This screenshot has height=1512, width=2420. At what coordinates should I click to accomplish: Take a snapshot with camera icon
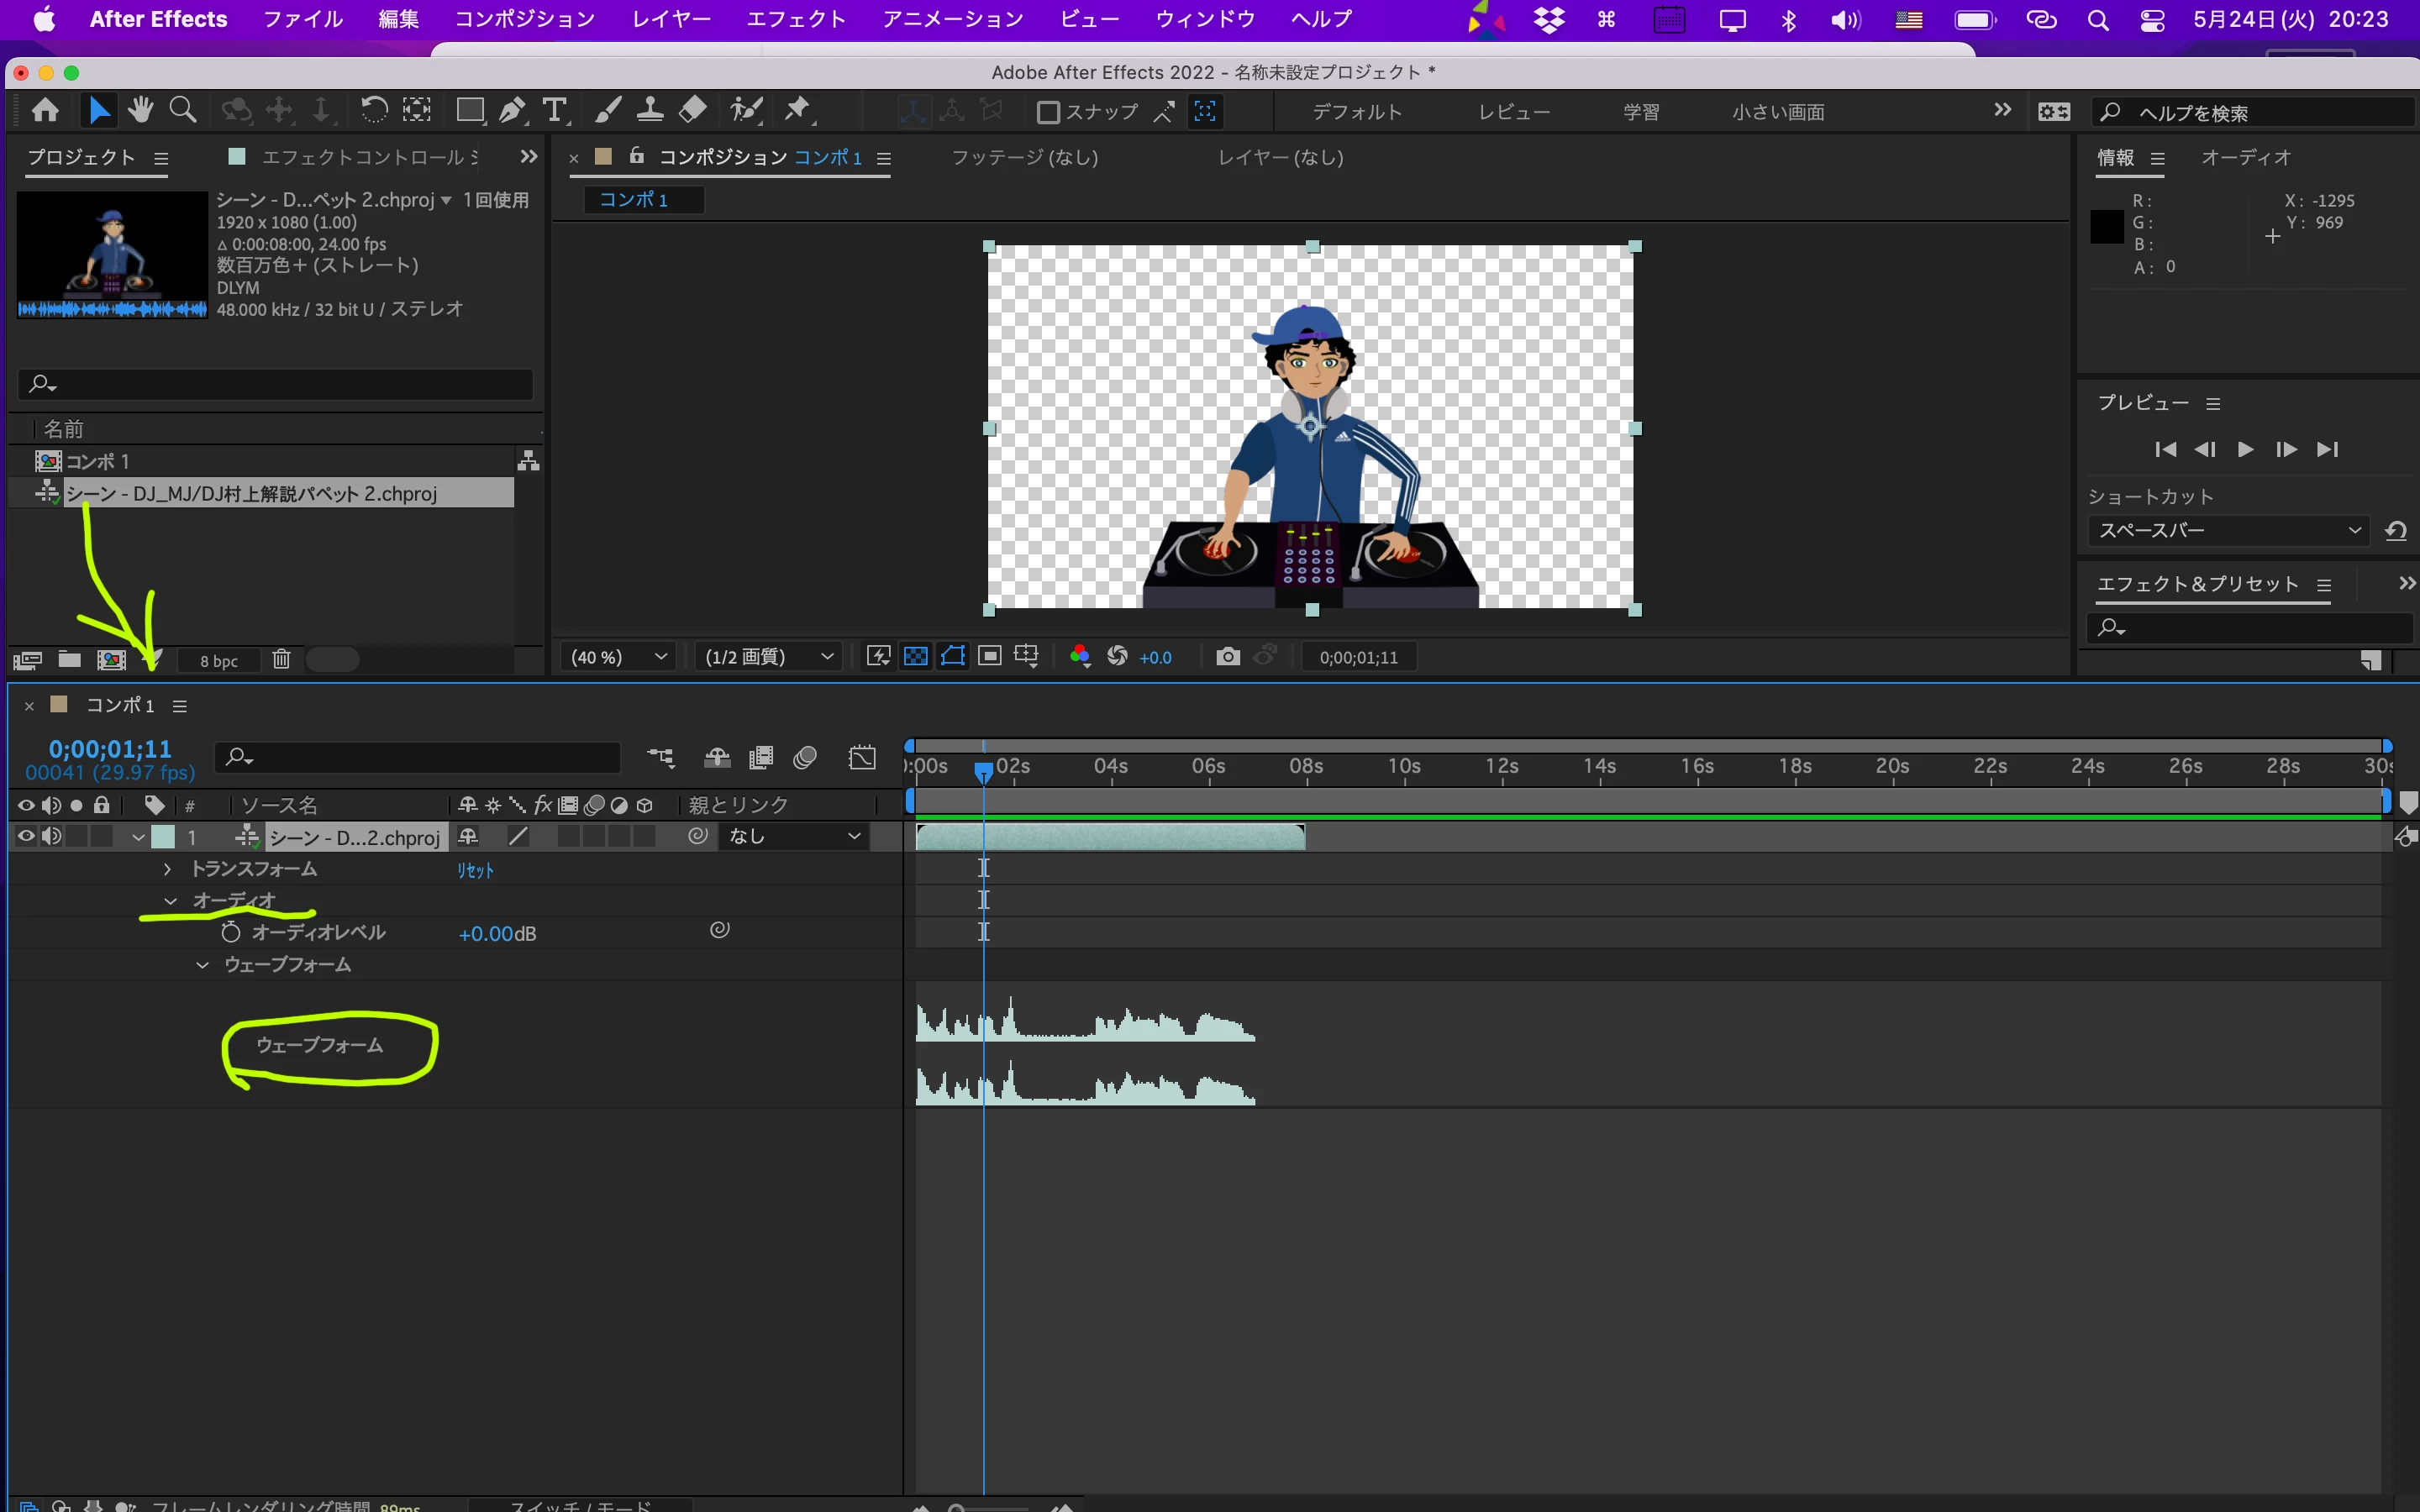click(1227, 657)
